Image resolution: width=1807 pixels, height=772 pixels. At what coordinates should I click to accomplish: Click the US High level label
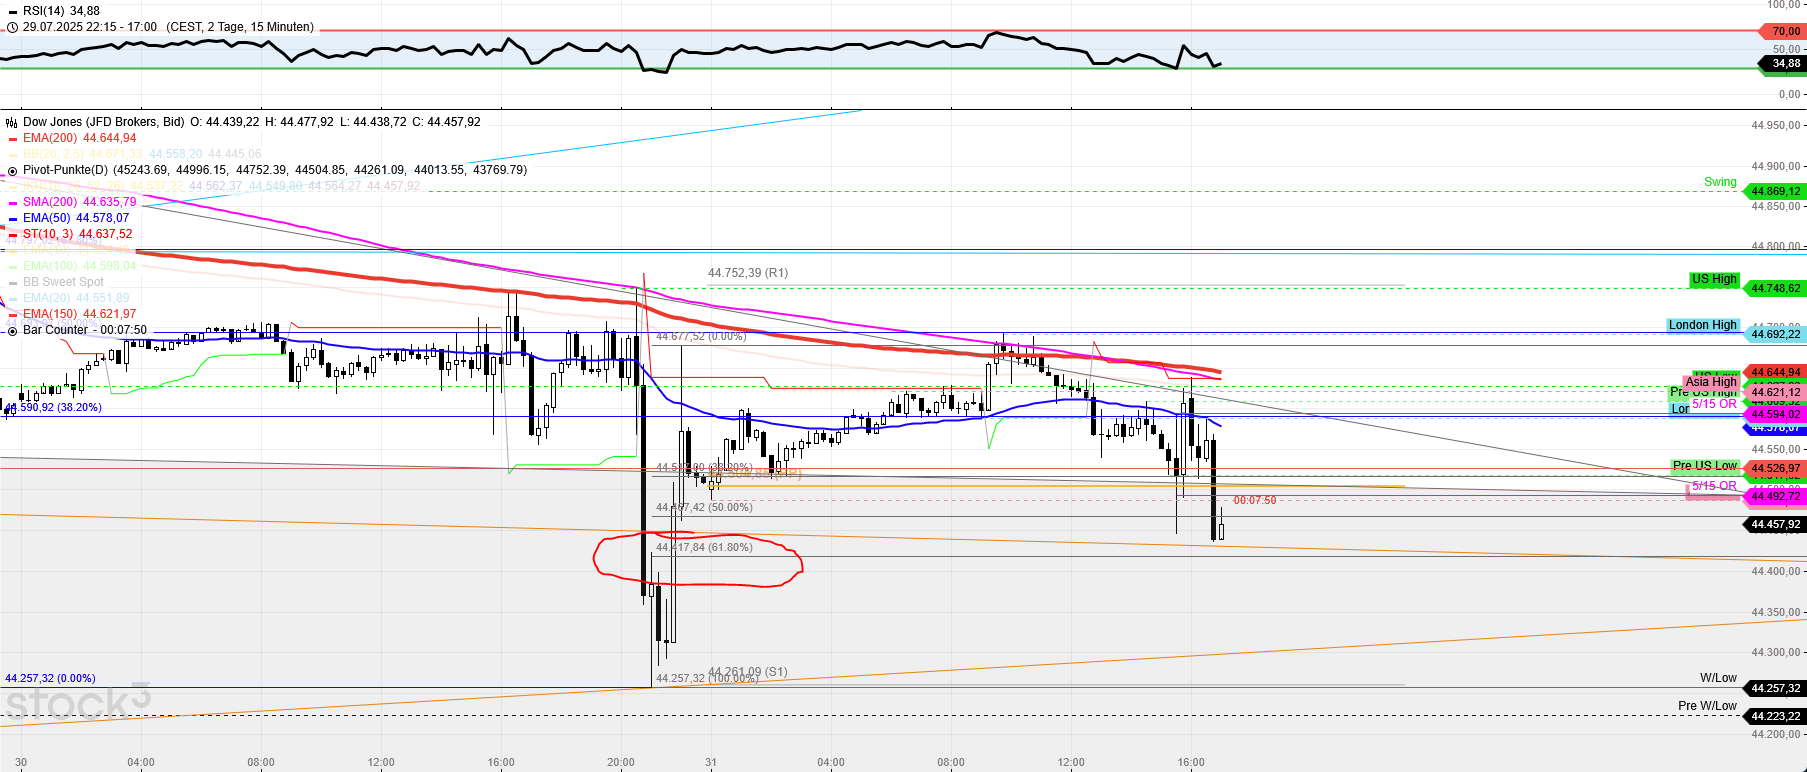(x=1714, y=279)
